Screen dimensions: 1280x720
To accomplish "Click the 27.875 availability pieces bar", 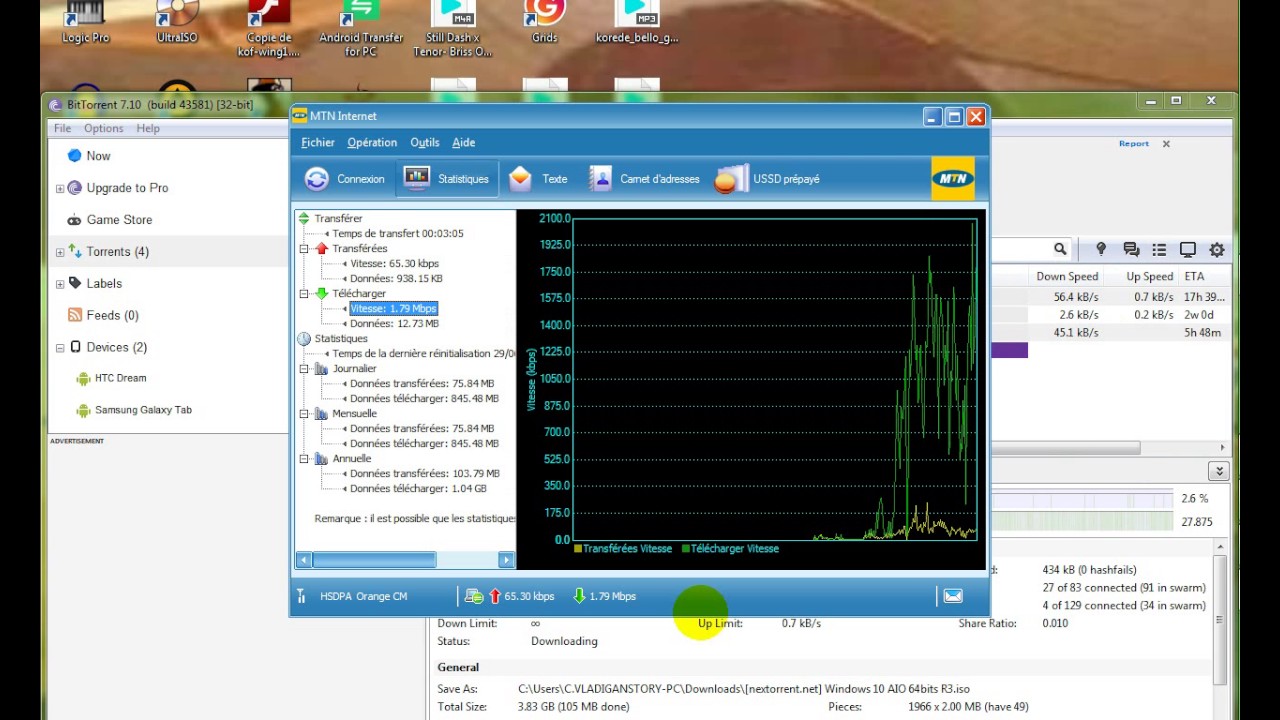I will coord(1081,521).
